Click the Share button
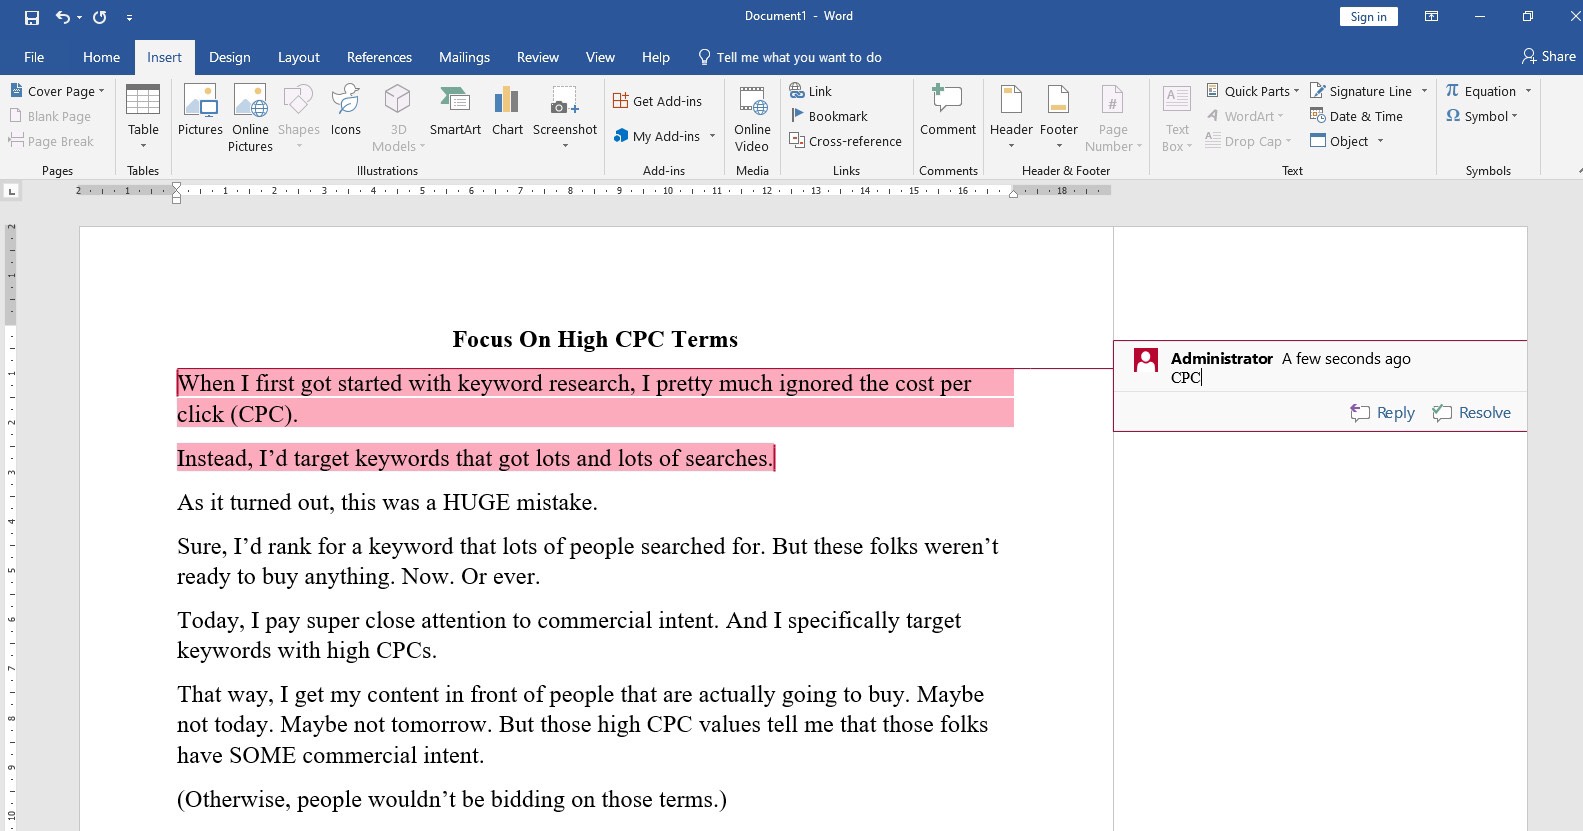 pyautogui.click(x=1548, y=56)
